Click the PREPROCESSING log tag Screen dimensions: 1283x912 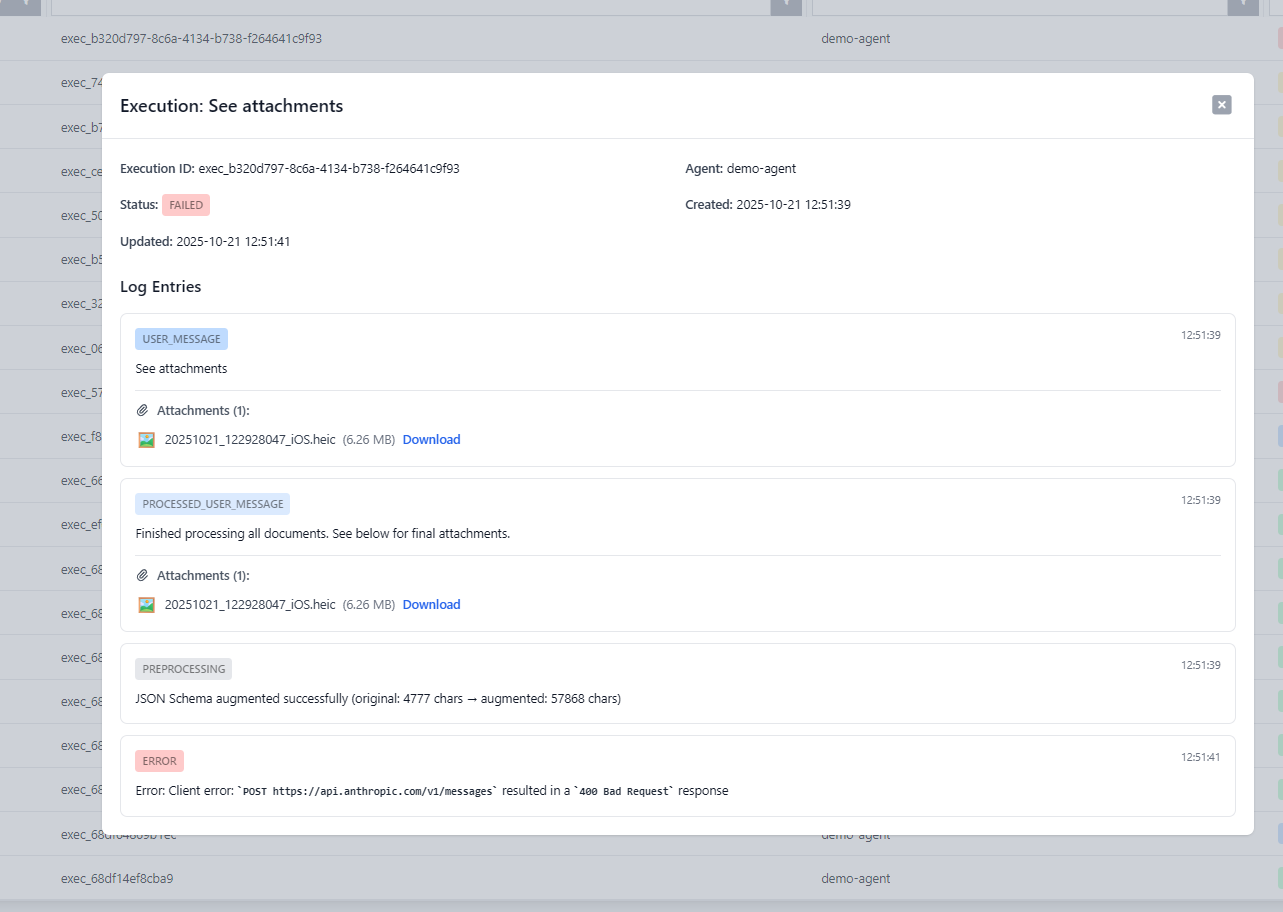[183, 669]
